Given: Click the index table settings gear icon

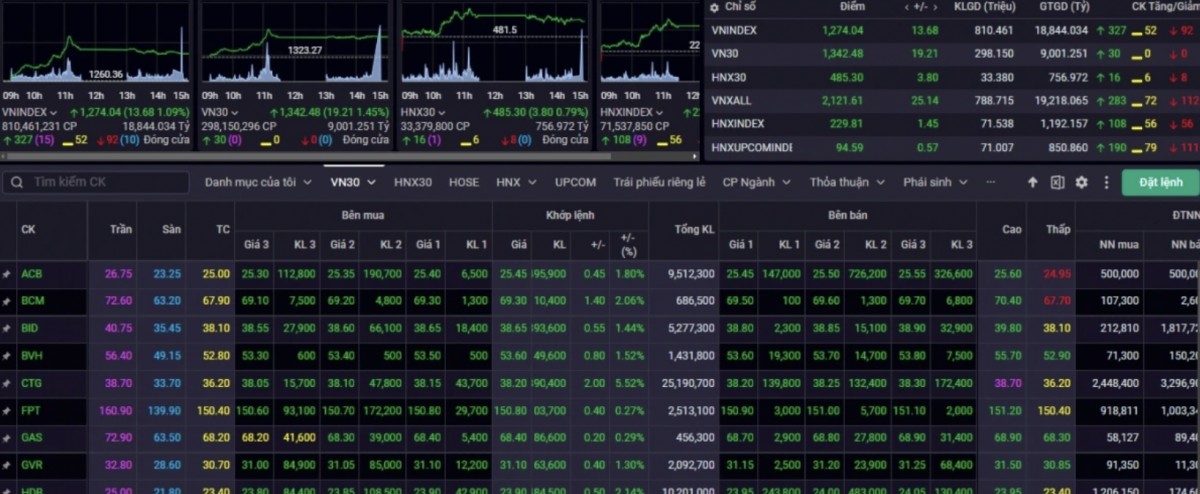Looking at the screenshot, I should pyautogui.click(x=714, y=7).
